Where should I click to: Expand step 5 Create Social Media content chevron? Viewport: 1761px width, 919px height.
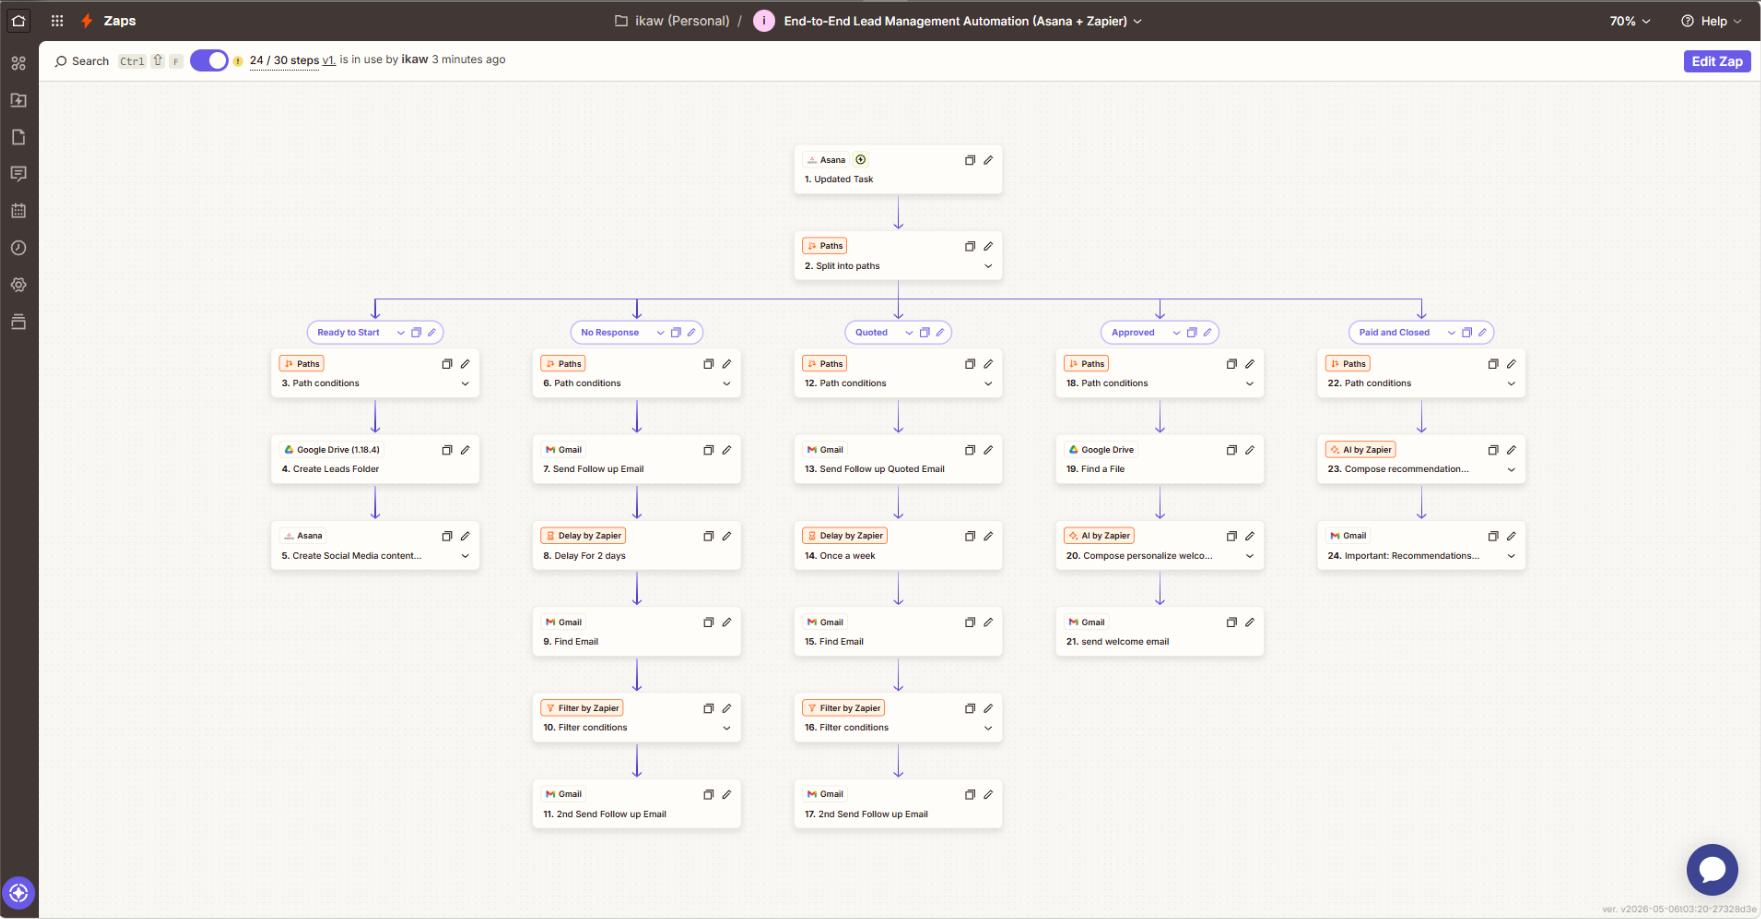coord(465,556)
